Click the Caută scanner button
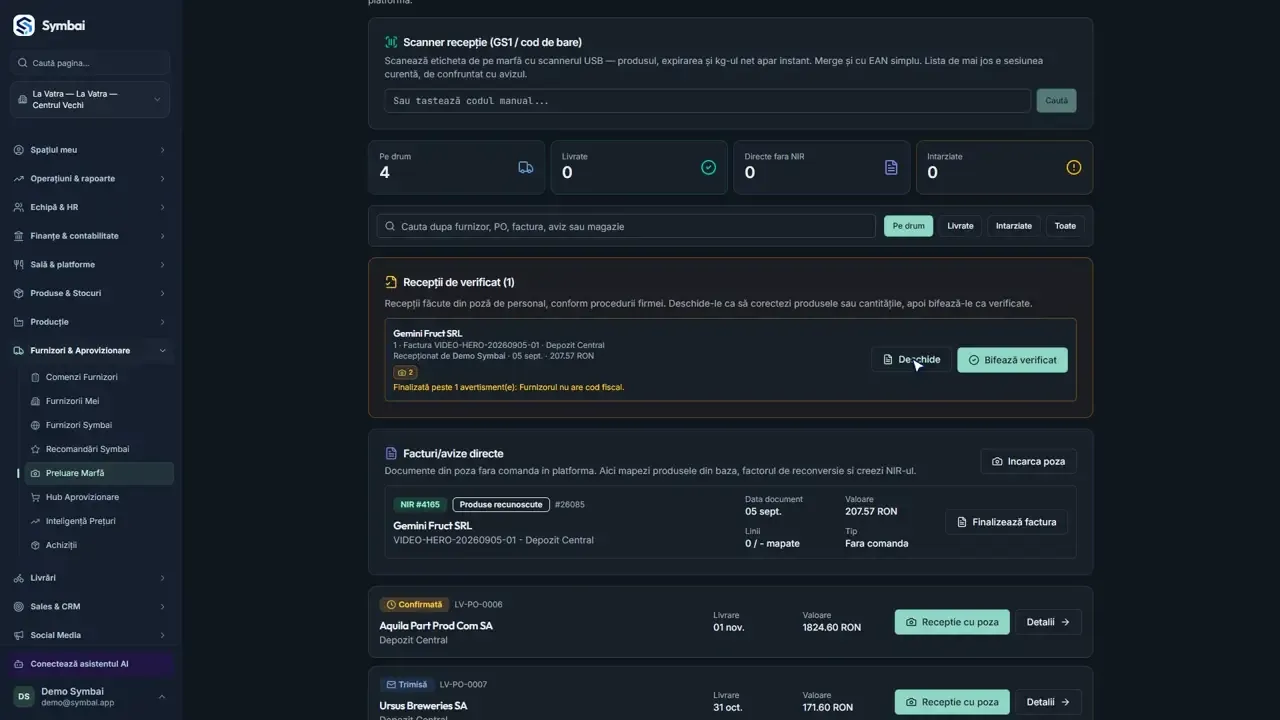This screenshot has width=1280, height=720. point(1056,101)
